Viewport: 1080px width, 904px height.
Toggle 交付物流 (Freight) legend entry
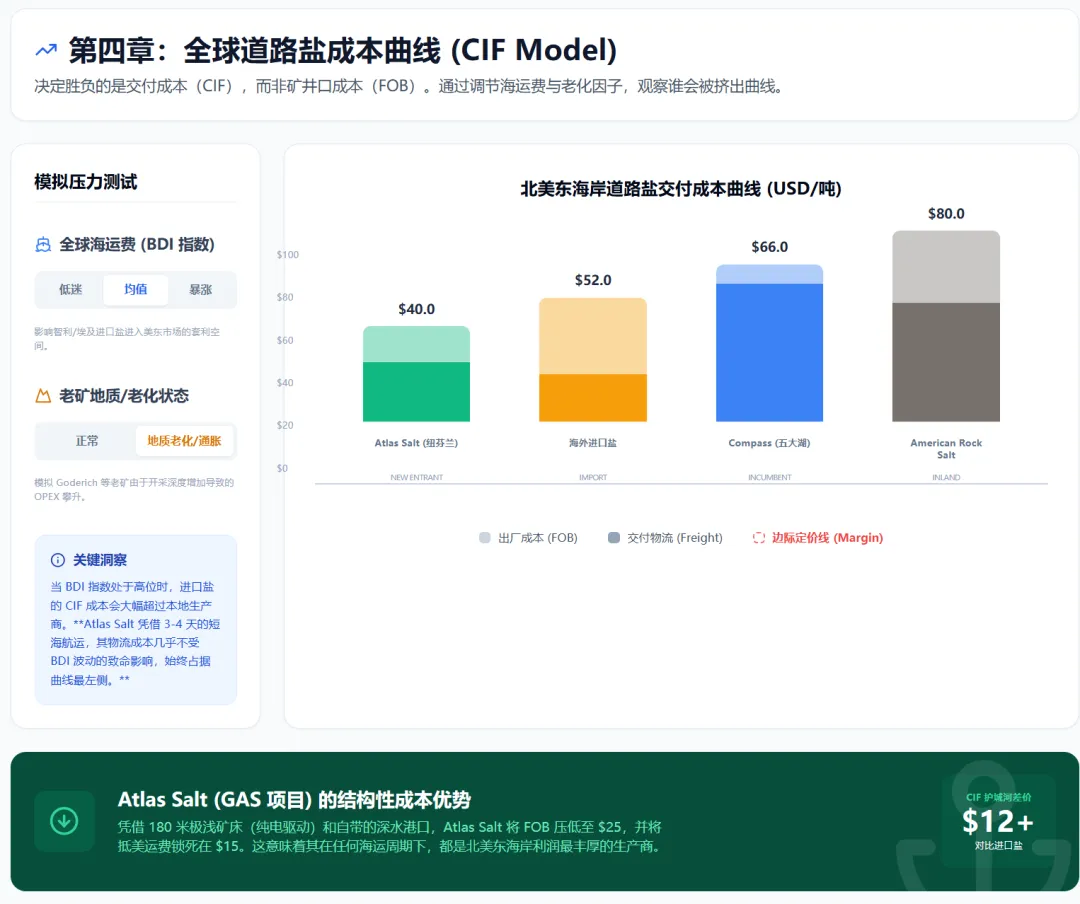tap(665, 537)
